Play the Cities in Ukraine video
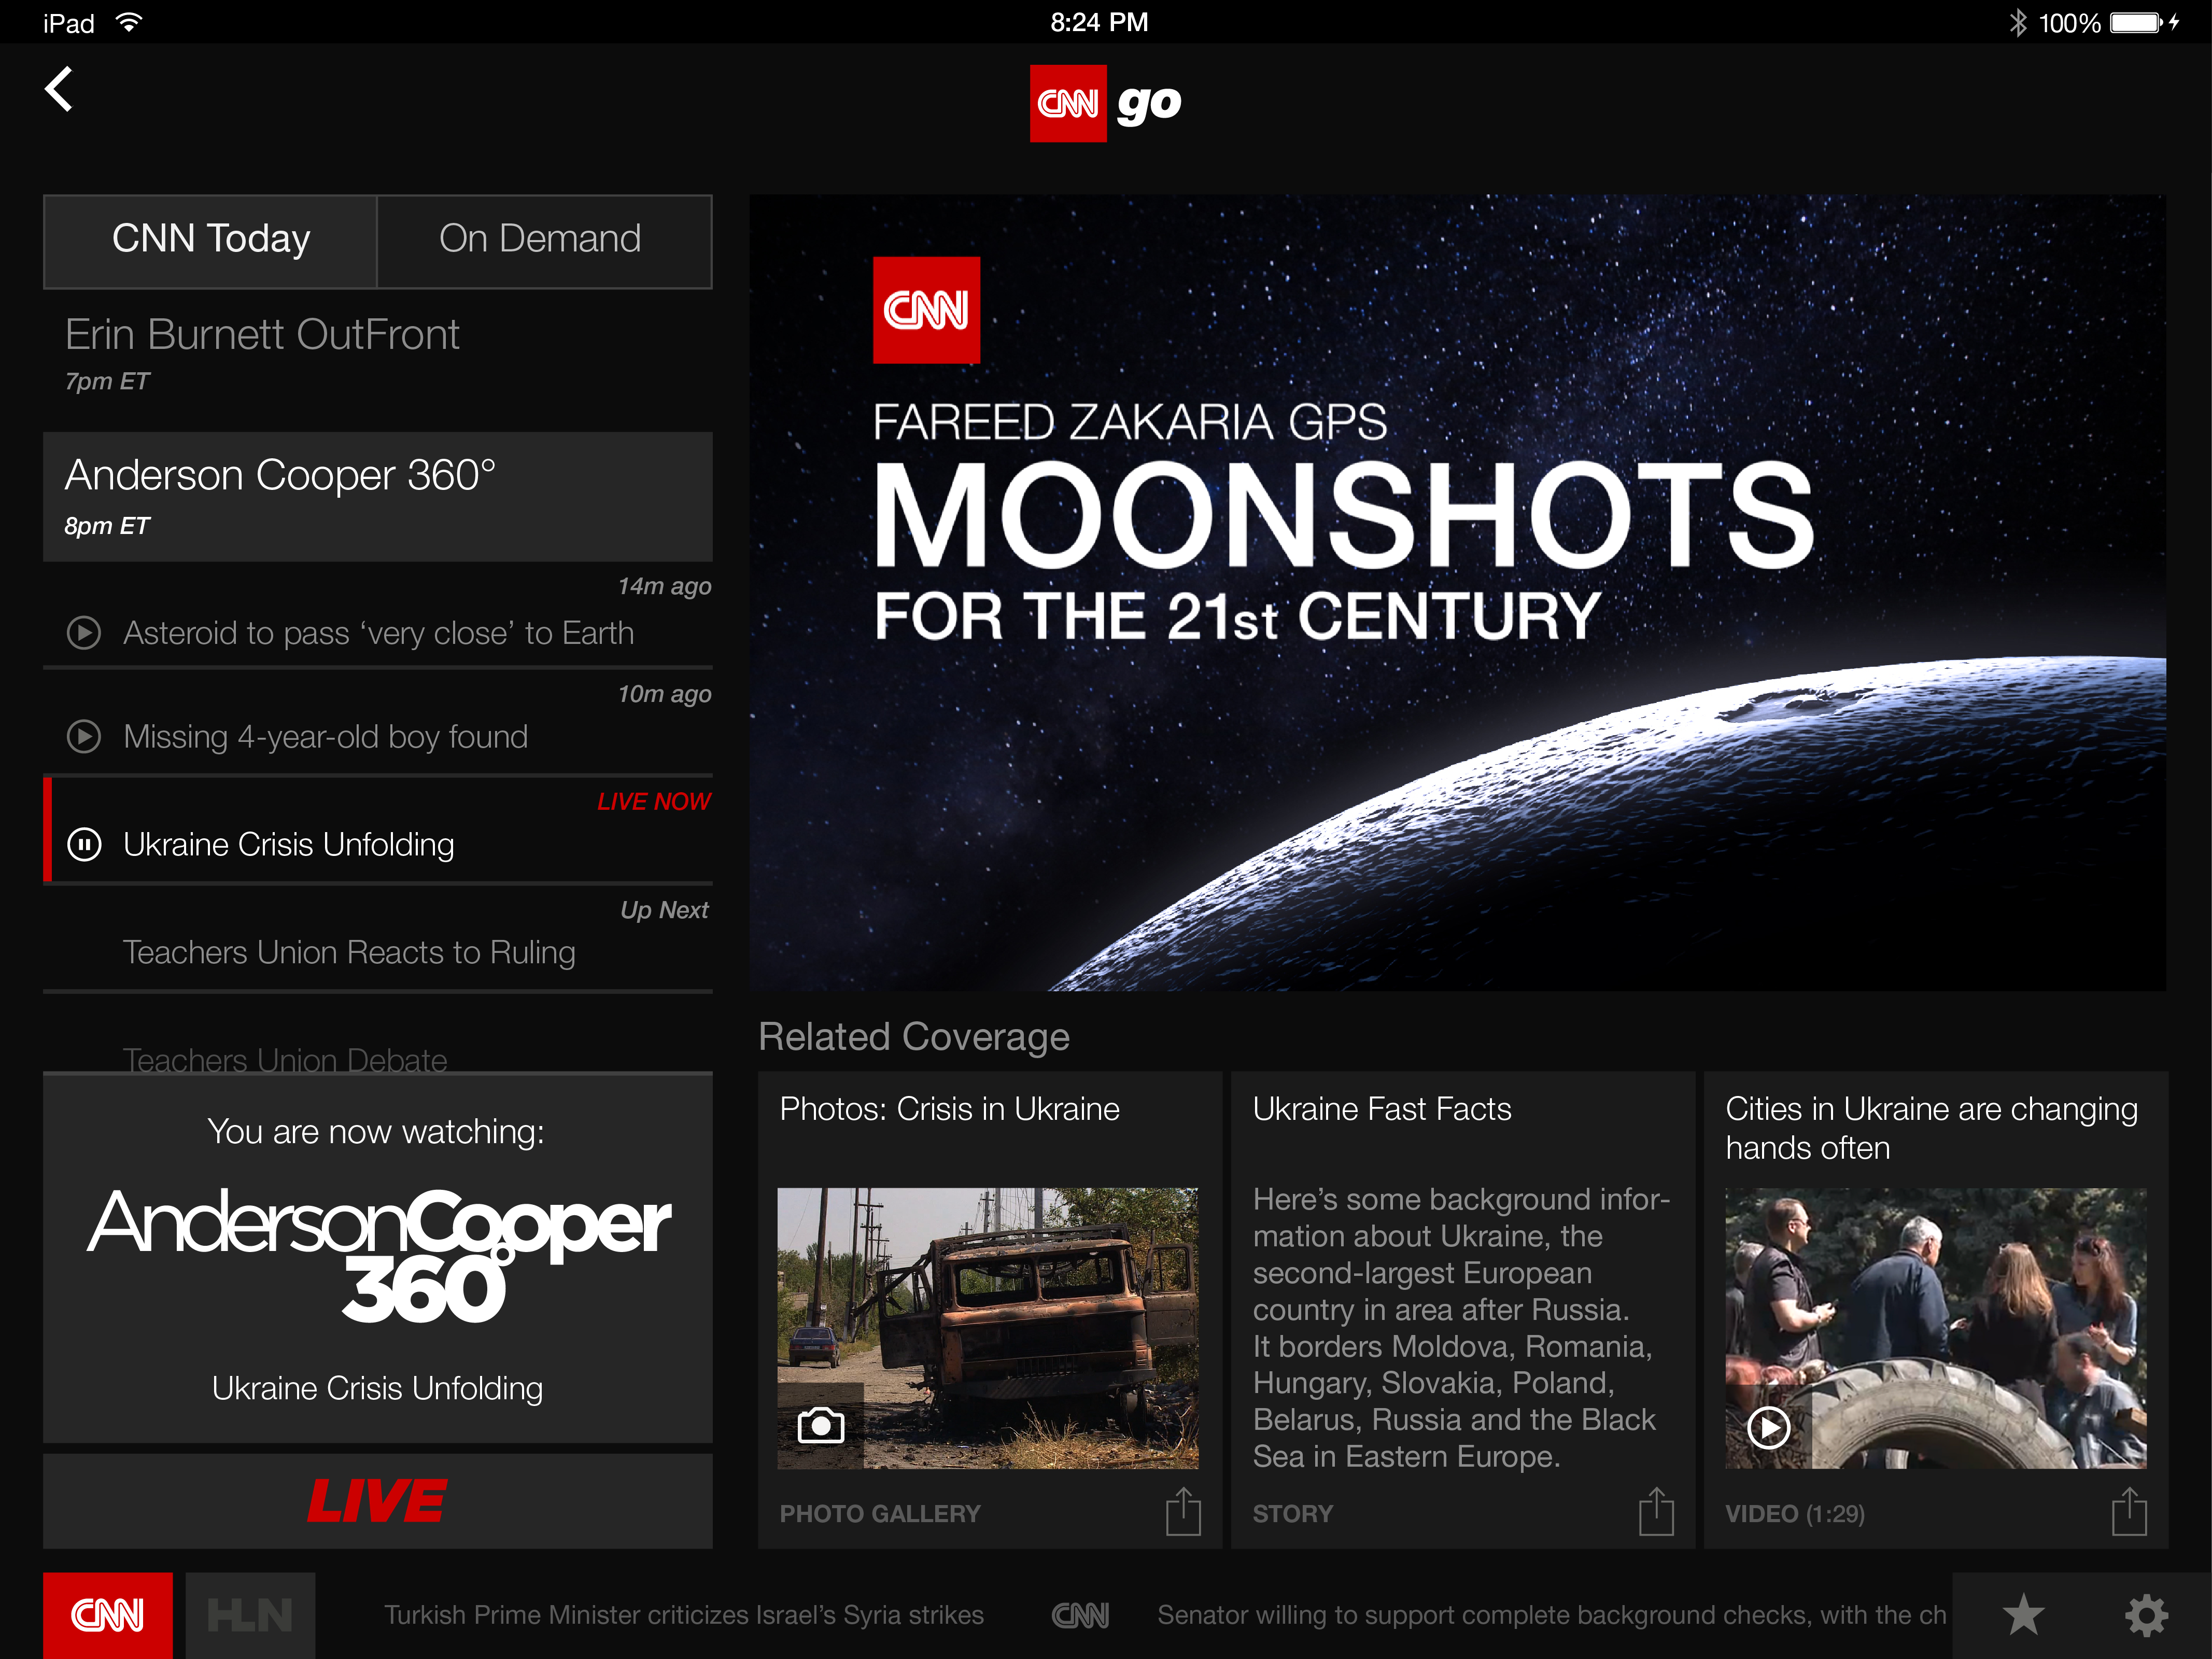The width and height of the screenshot is (2212, 1659). pos(1768,1427)
